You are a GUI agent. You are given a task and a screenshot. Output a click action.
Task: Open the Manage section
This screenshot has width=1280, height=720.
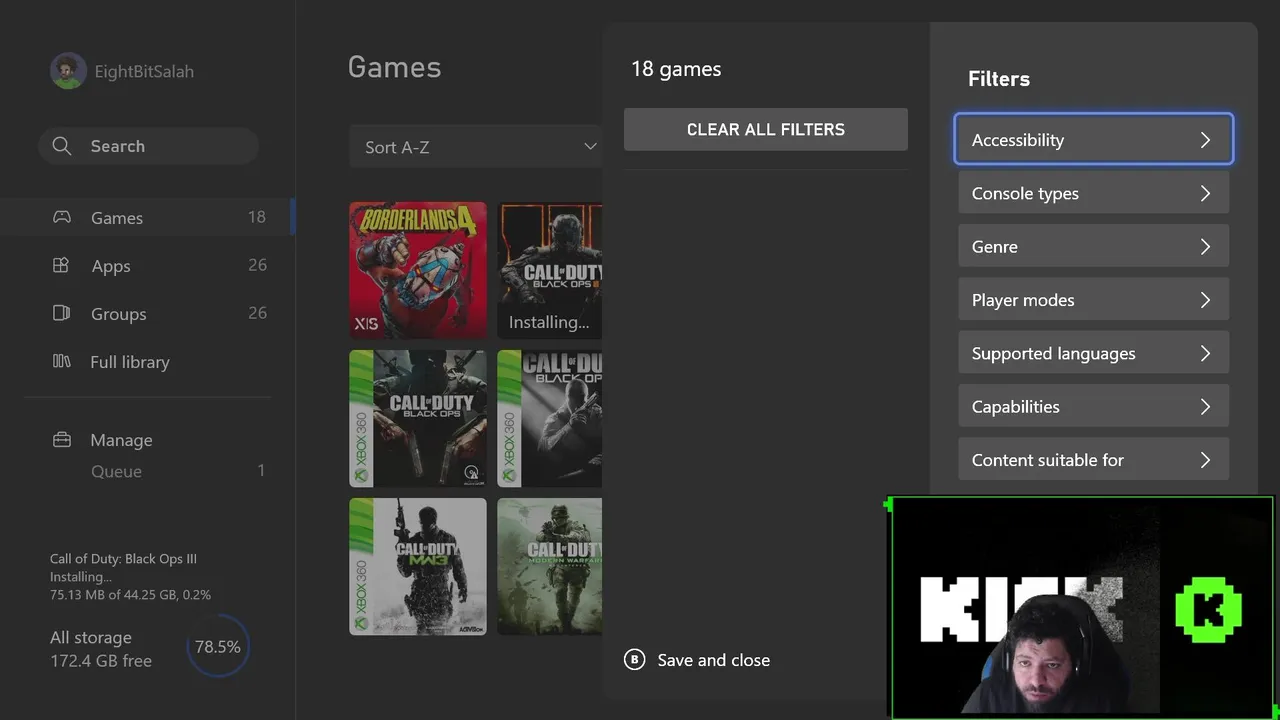121,440
